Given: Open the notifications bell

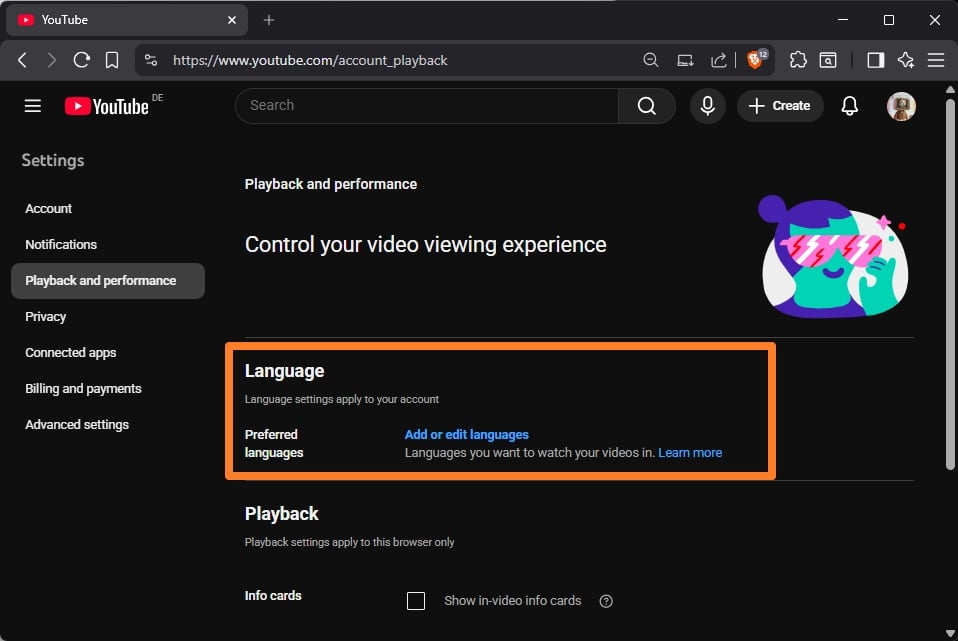Looking at the screenshot, I should 850,106.
